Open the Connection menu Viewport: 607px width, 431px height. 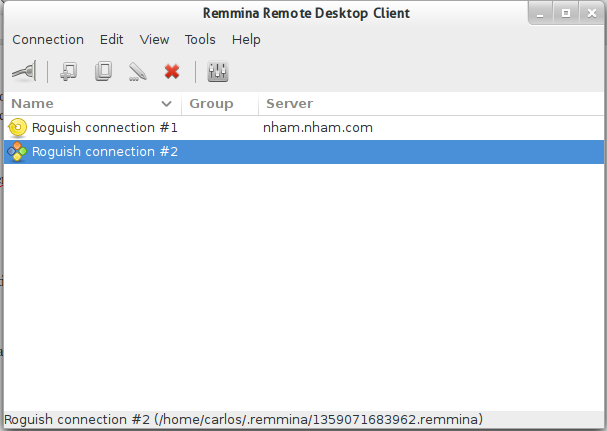click(48, 39)
